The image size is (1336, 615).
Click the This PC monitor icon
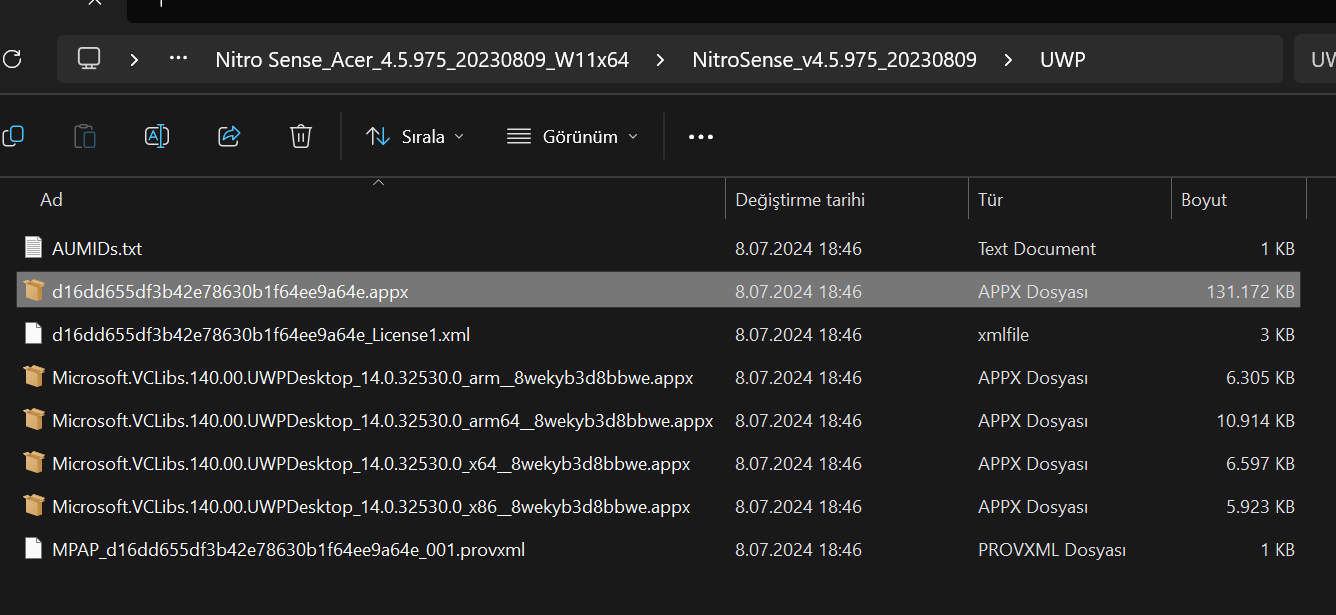(89, 59)
